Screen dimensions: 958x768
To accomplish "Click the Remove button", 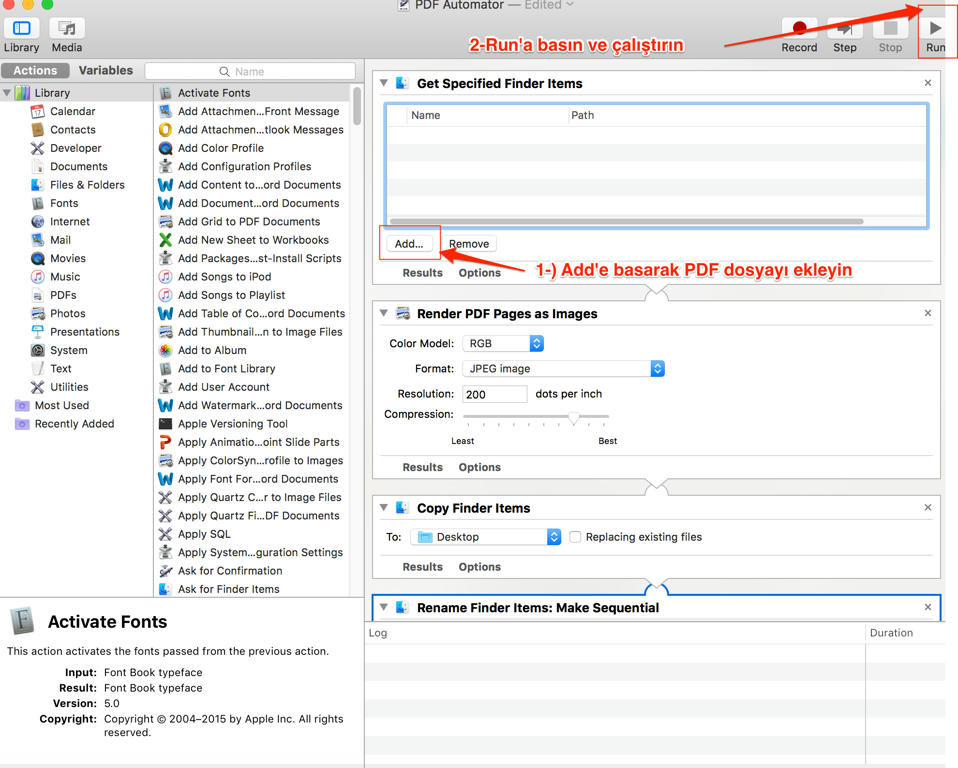I will 469,244.
